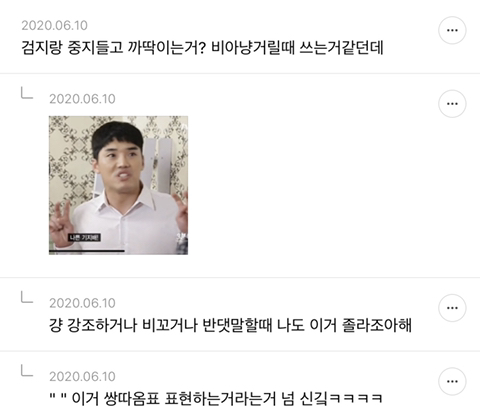The width and height of the screenshot is (480, 420).
Task: Open more options for the 걍 강조하거나 reply
Action: coord(452,308)
